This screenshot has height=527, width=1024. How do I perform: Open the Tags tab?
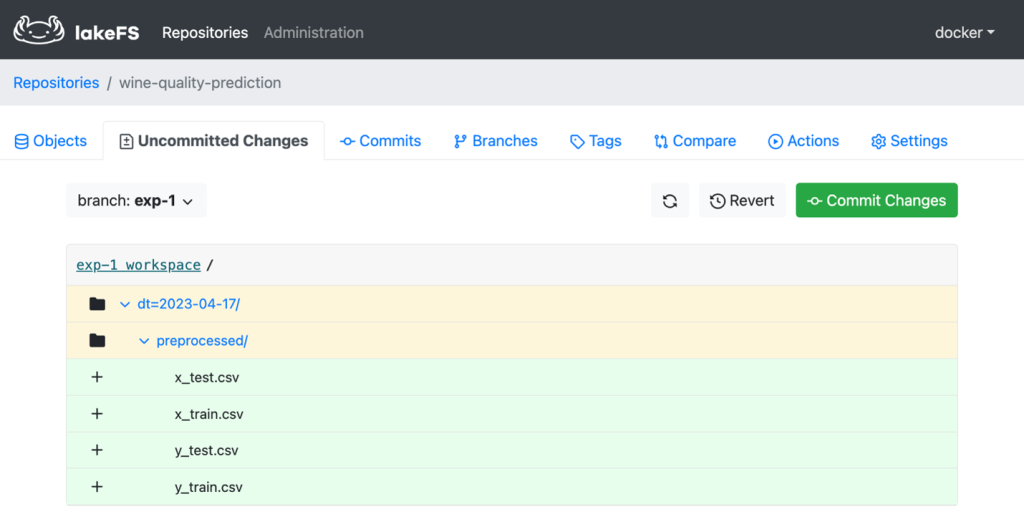(596, 141)
